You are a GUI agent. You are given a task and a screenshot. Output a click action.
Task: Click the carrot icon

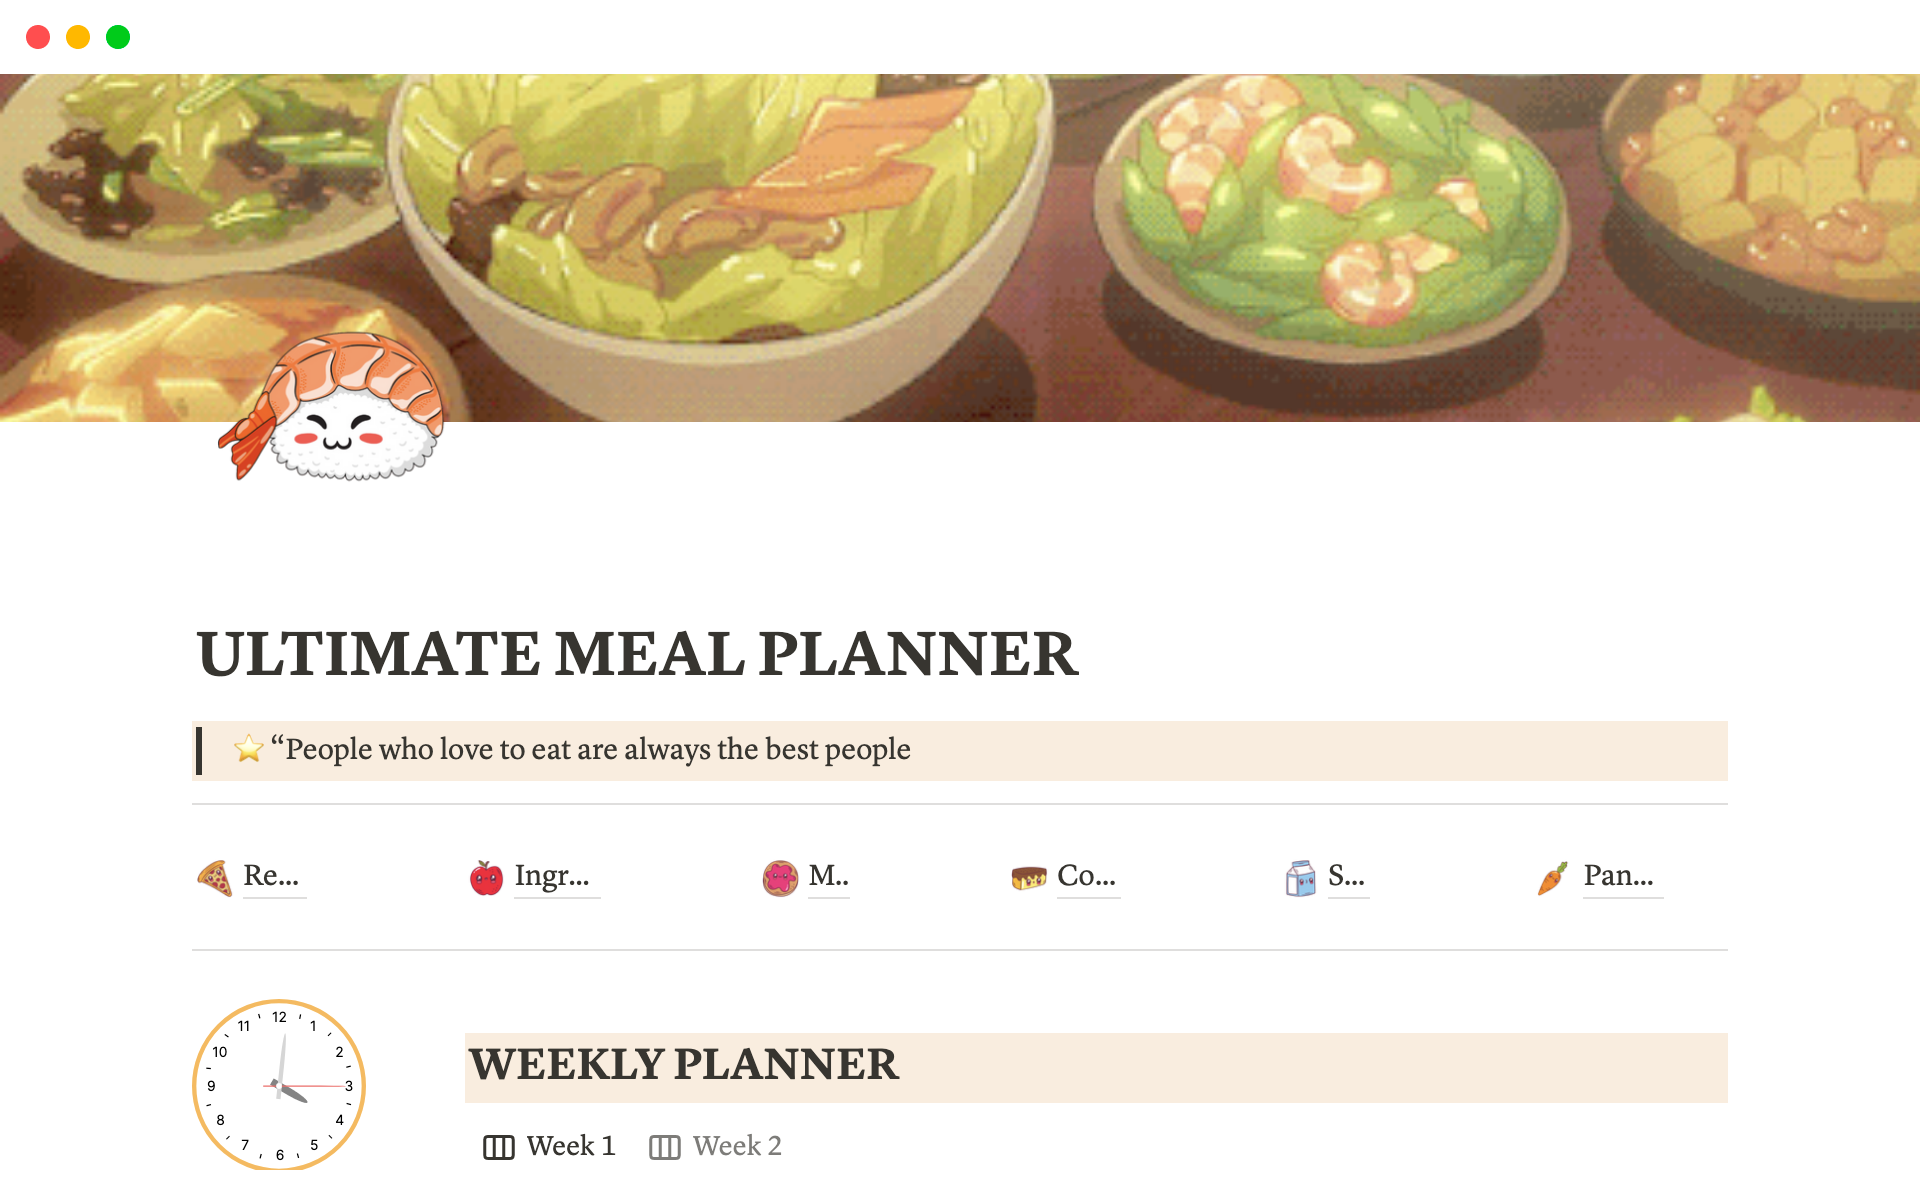pos(1552,878)
